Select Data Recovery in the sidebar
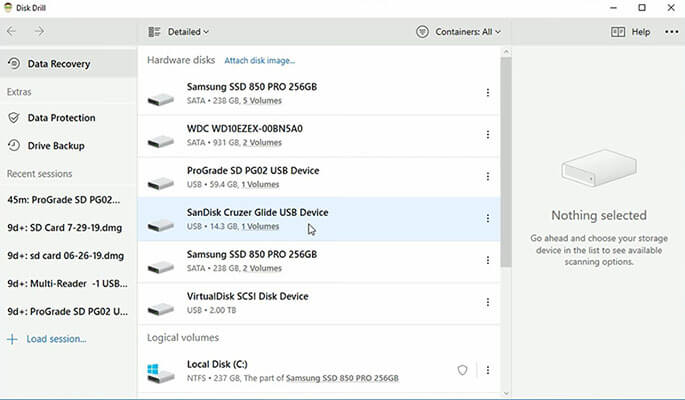Viewport: 685px width, 400px height. (68, 64)
